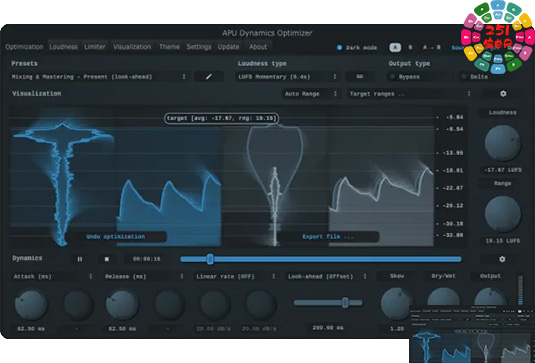The image size is (535, 363).
Task: Click the Look-ahead offset slider handle
Action: click(345, 303)
